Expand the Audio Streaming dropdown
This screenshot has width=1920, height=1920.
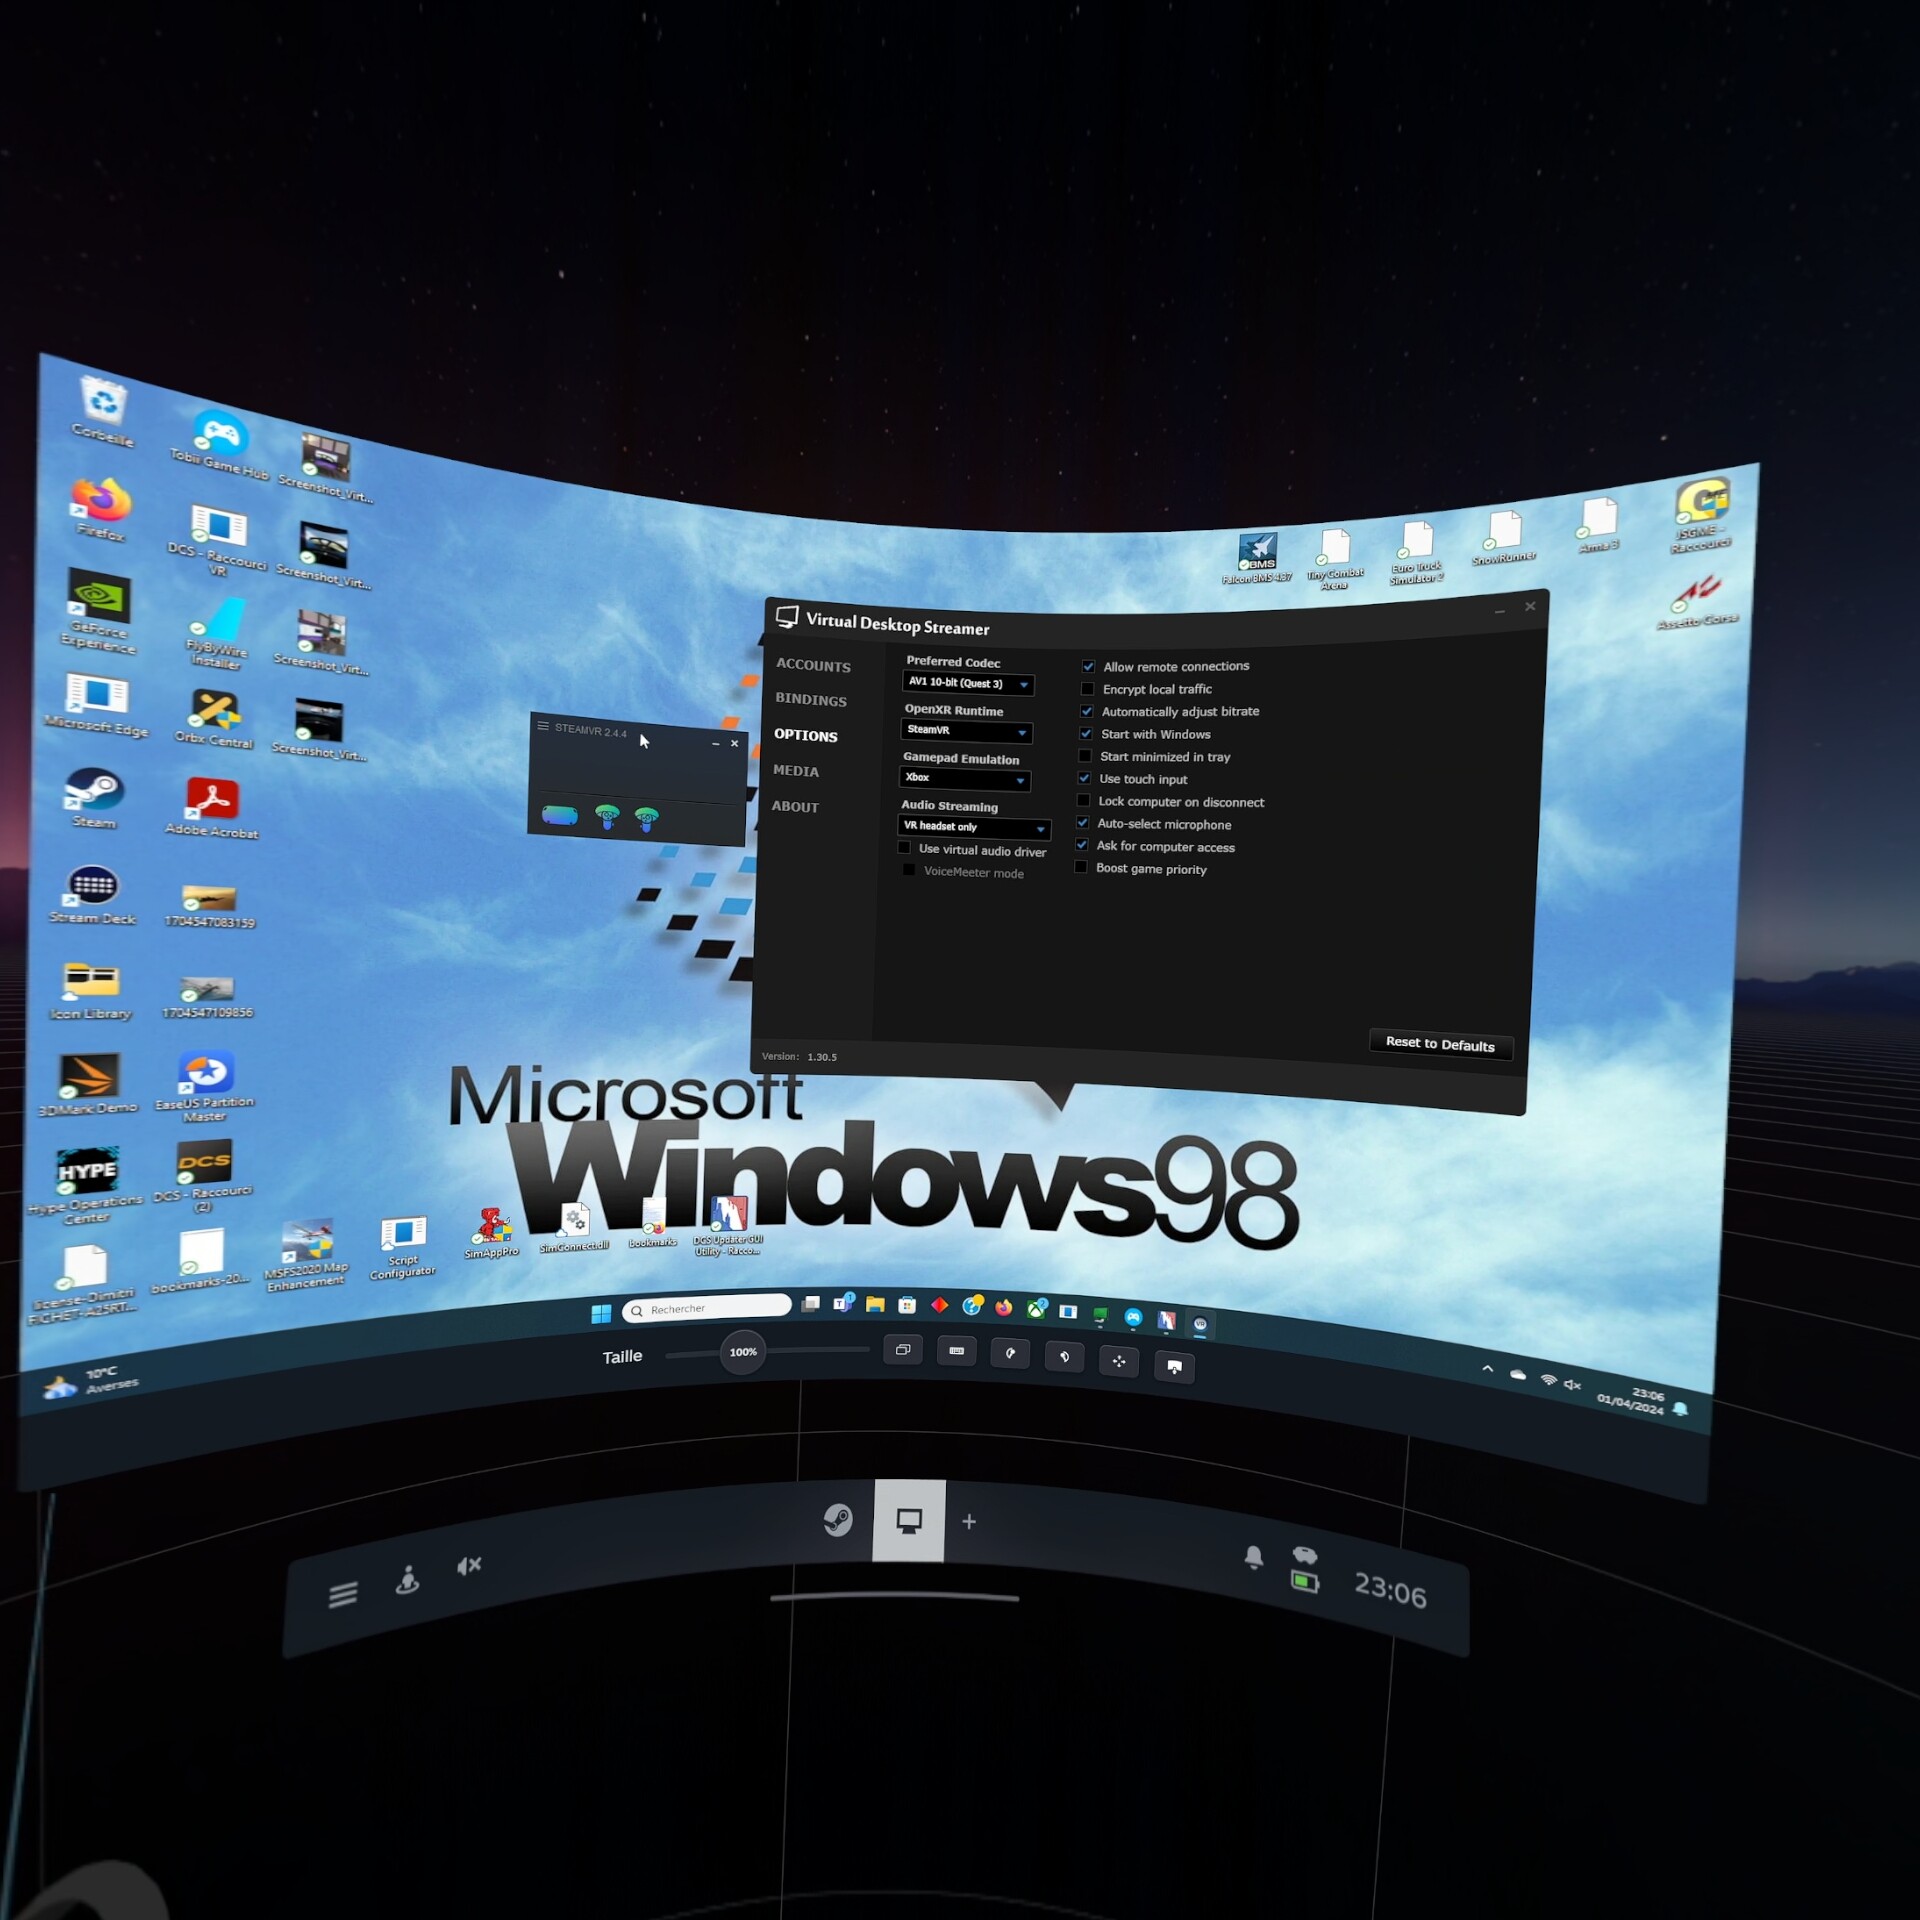(974, 828)
